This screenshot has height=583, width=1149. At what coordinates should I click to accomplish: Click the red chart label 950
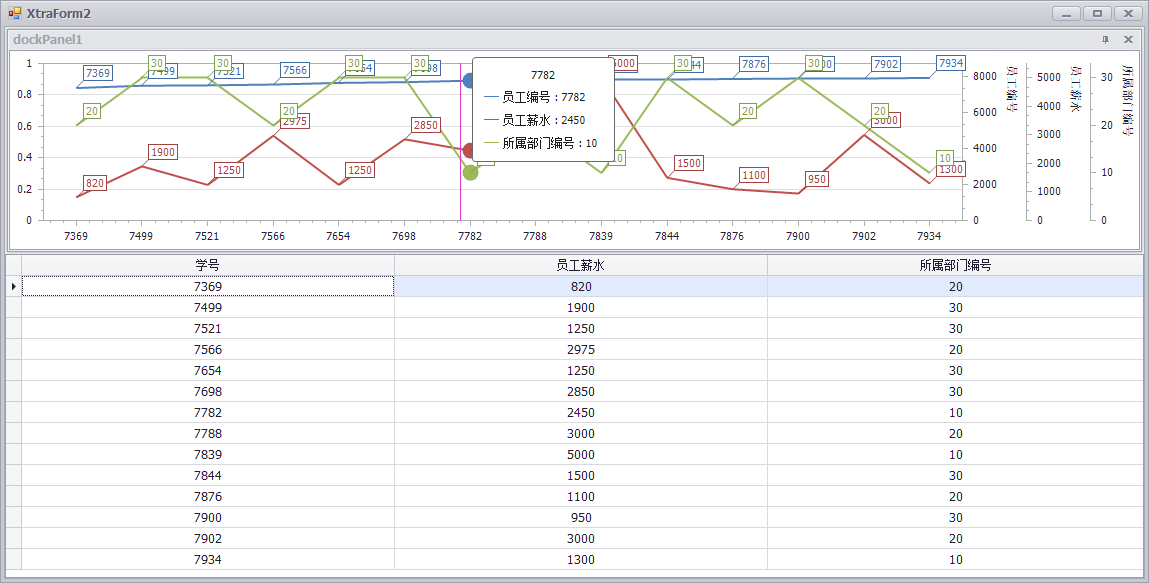click(816, 179)
